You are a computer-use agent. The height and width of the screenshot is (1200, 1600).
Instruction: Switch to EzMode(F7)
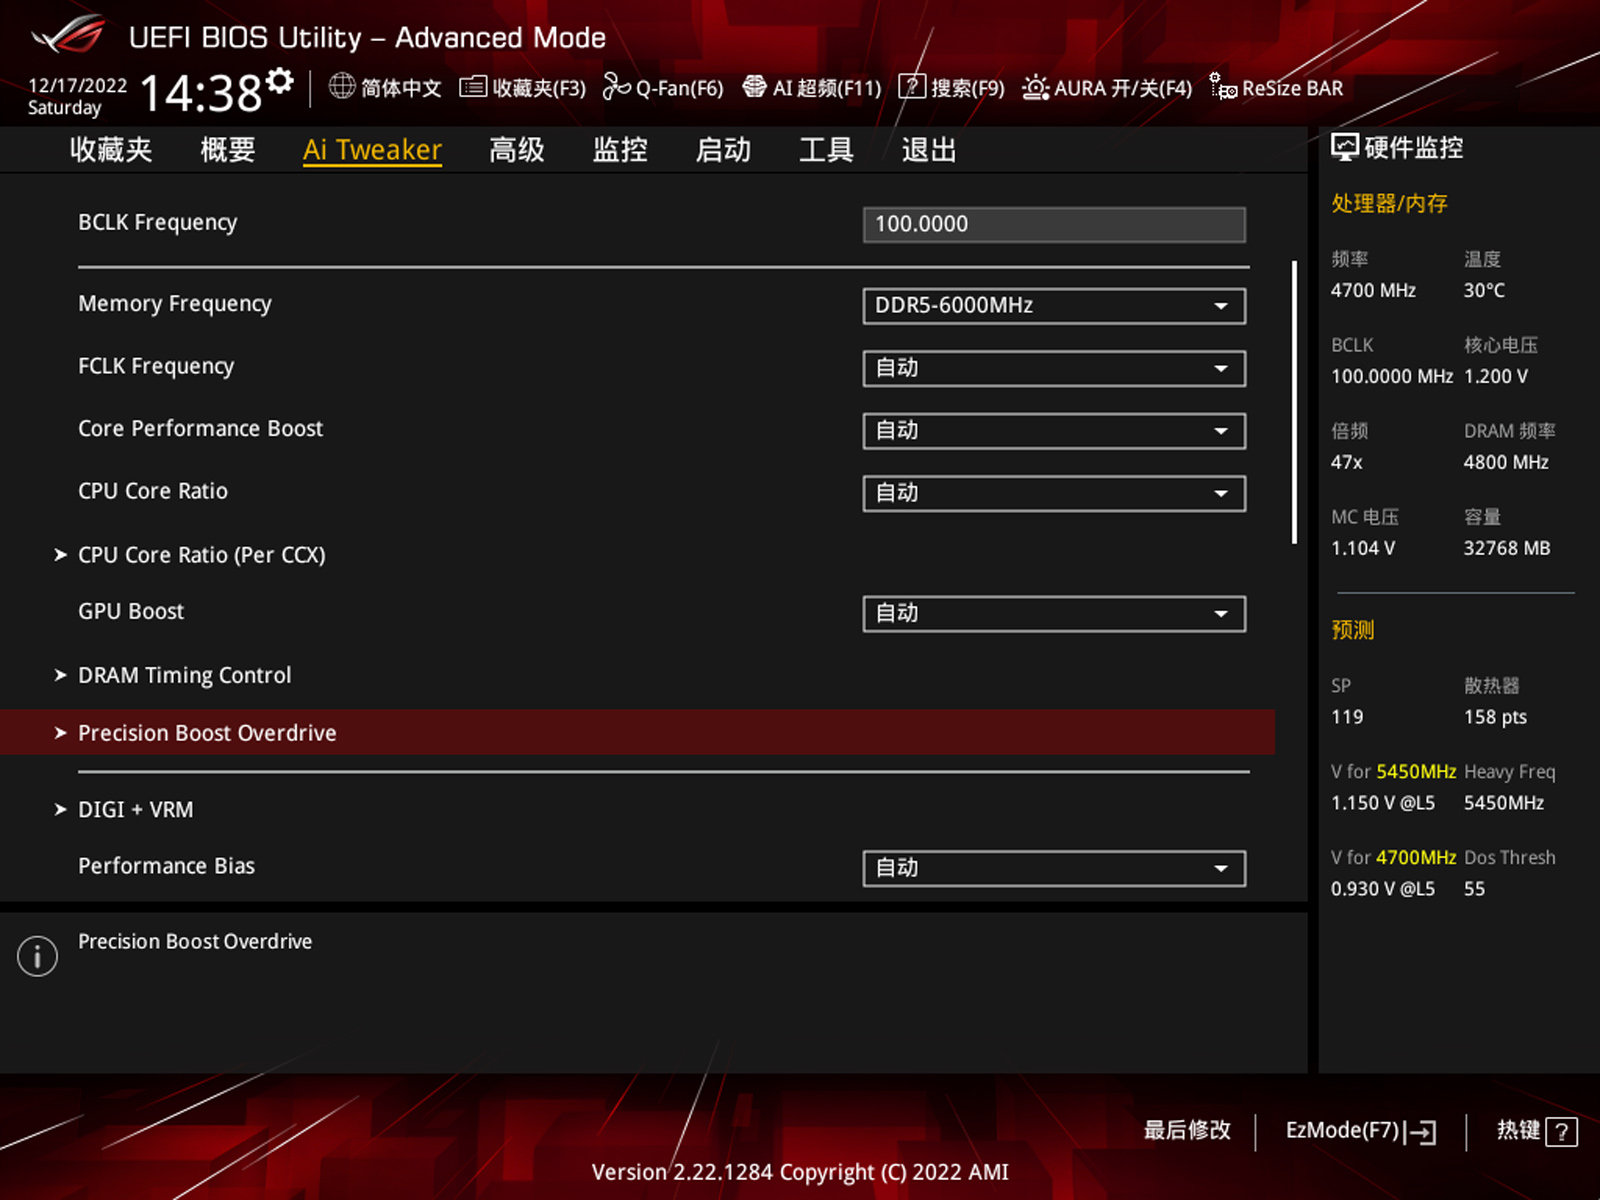[x=1342, y=1131]
